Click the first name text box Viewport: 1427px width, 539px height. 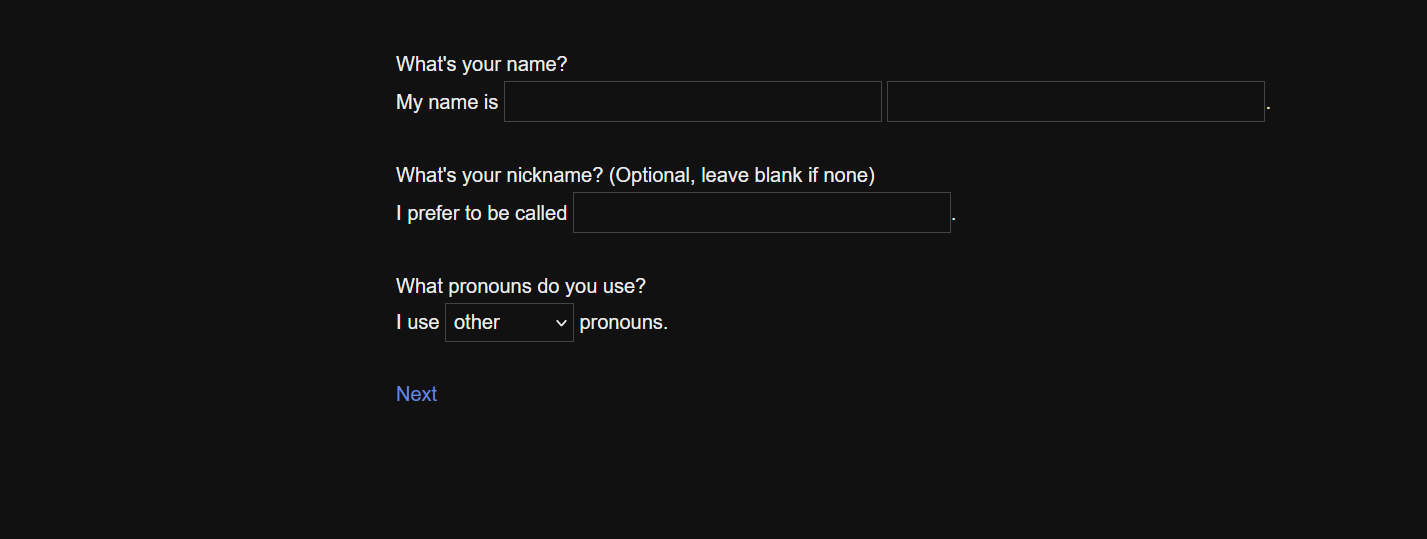pos(692,102)
